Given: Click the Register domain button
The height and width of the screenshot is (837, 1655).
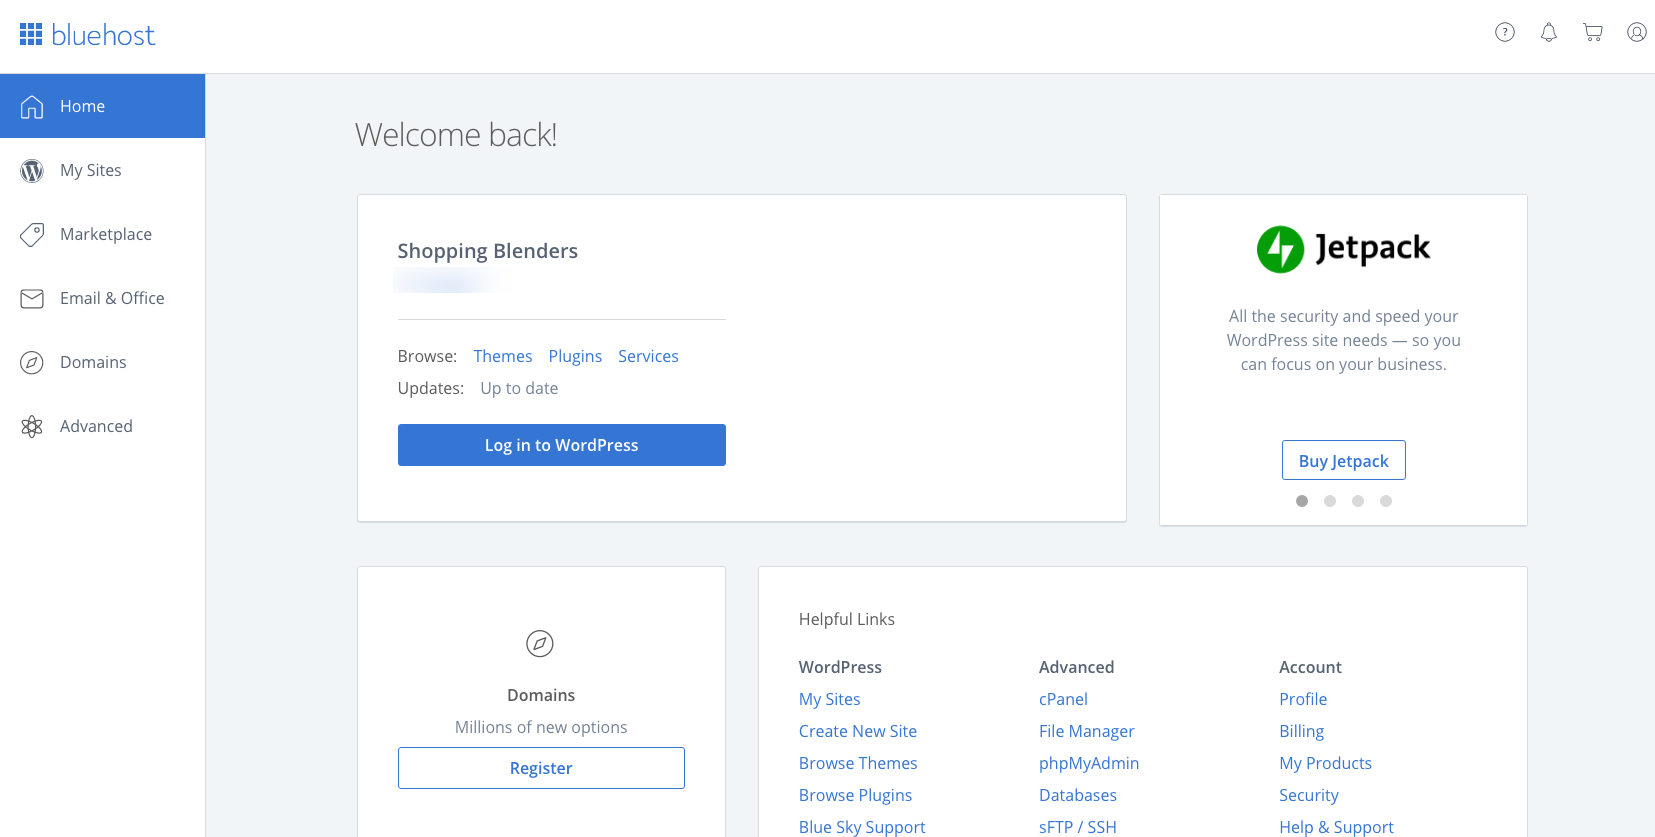Looking at the screenshot, I should (x=541, y=768).
